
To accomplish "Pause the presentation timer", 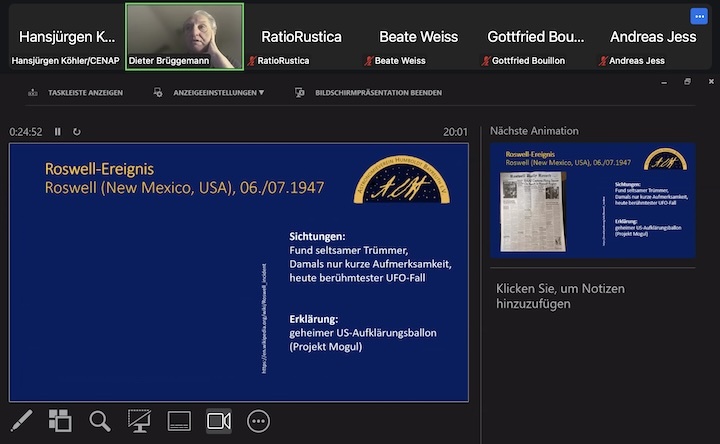I will coord(58,132).
